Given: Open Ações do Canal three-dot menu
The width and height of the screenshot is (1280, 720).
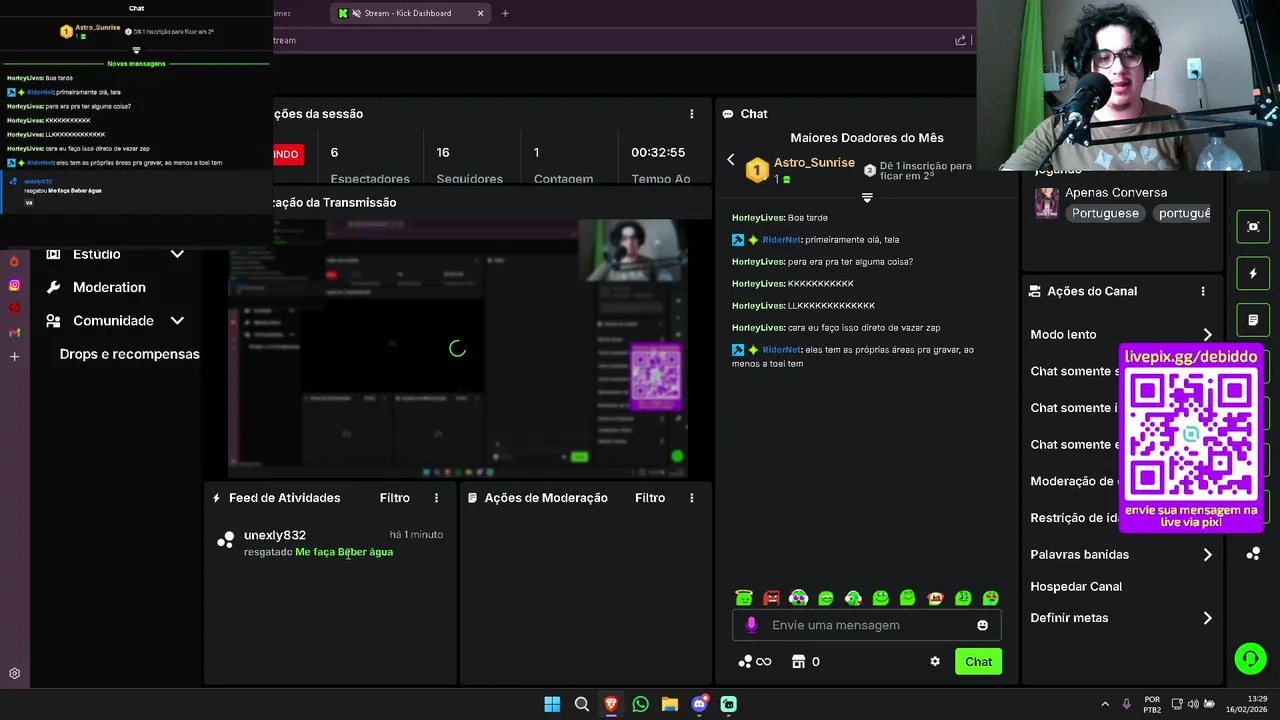Looking at the screenshot, I should click(1203, 291).
